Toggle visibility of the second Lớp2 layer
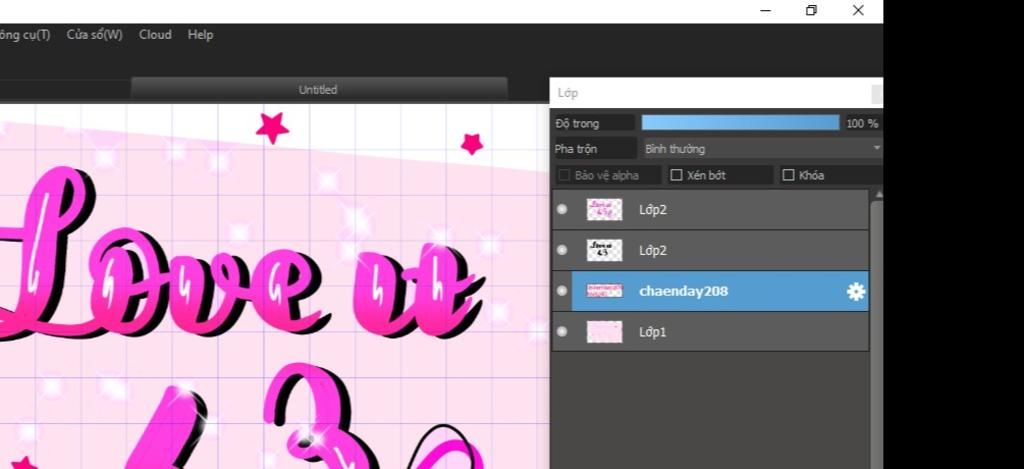 [x=562, y=250]
